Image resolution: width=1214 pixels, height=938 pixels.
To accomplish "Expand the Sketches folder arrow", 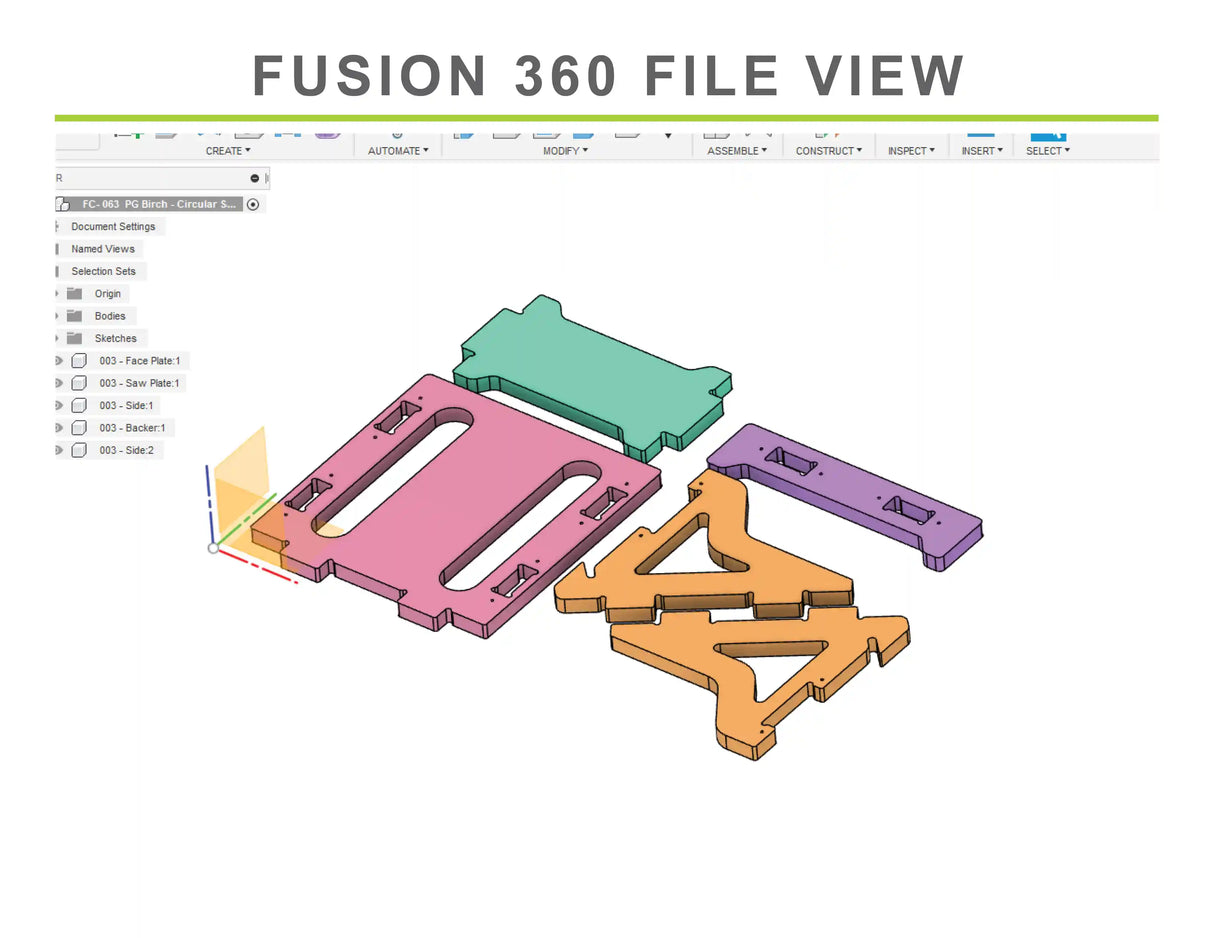I will (x=57, y=338).
